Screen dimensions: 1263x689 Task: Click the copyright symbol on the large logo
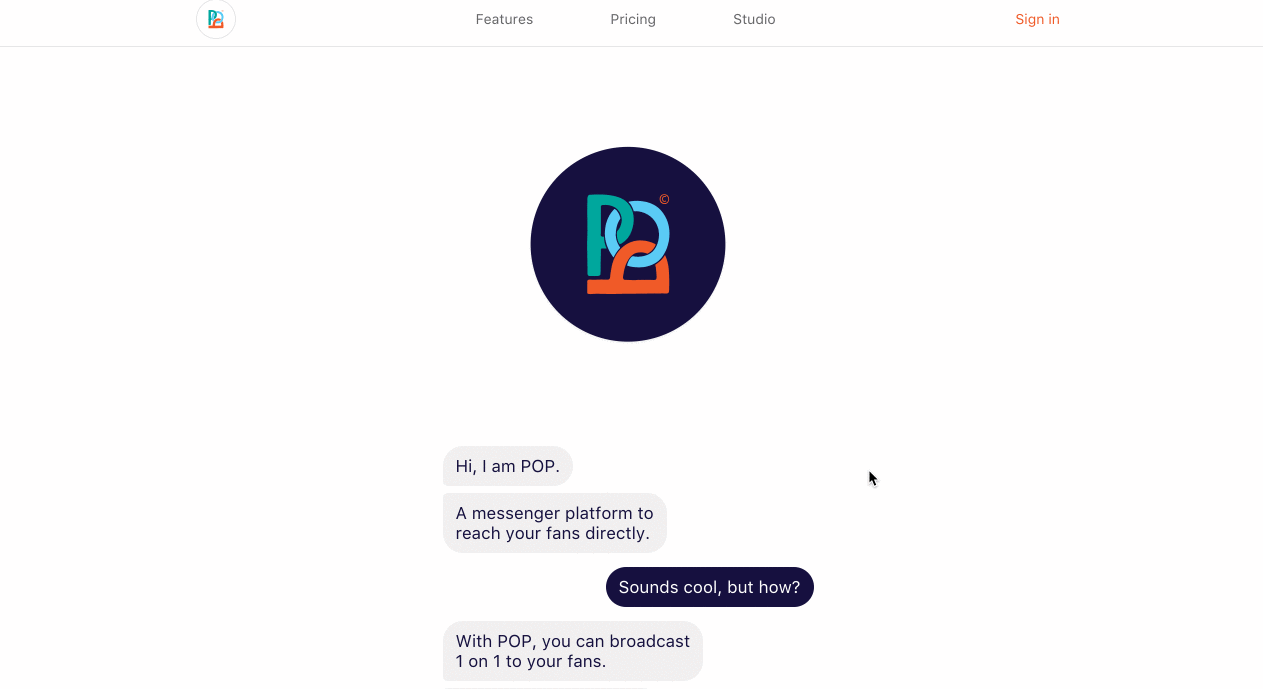(x=664, y=199)
